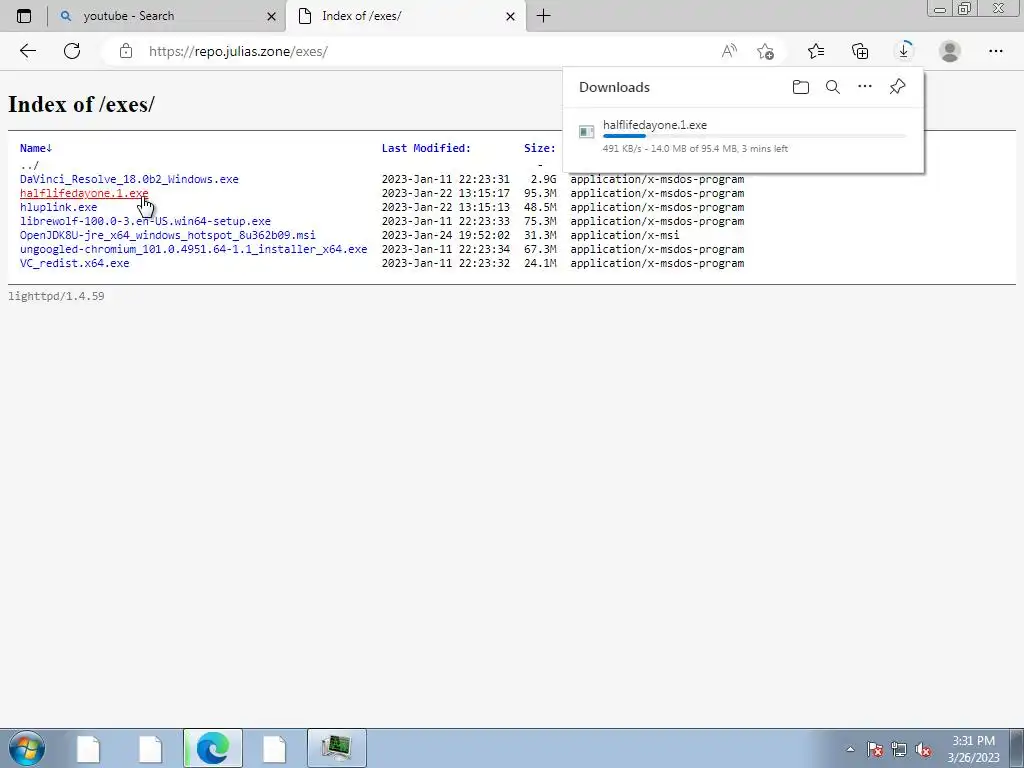
Task: Open first blank document taskbar icon
Action: click(88, 748)
